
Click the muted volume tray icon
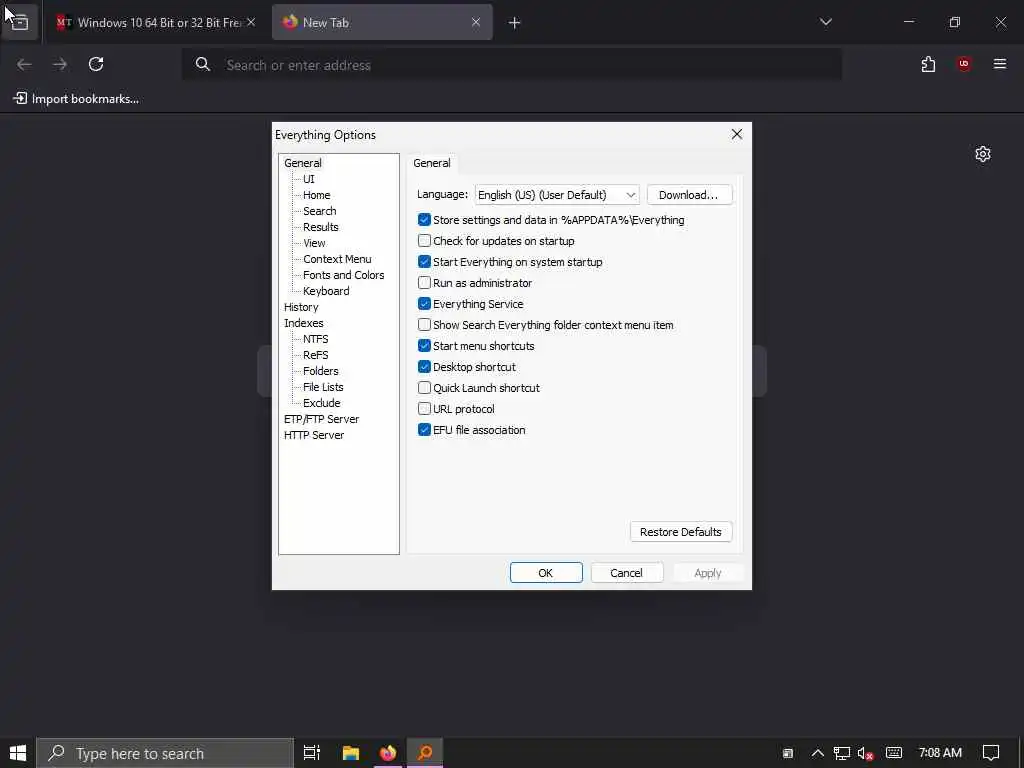click(x=865, y=753)
